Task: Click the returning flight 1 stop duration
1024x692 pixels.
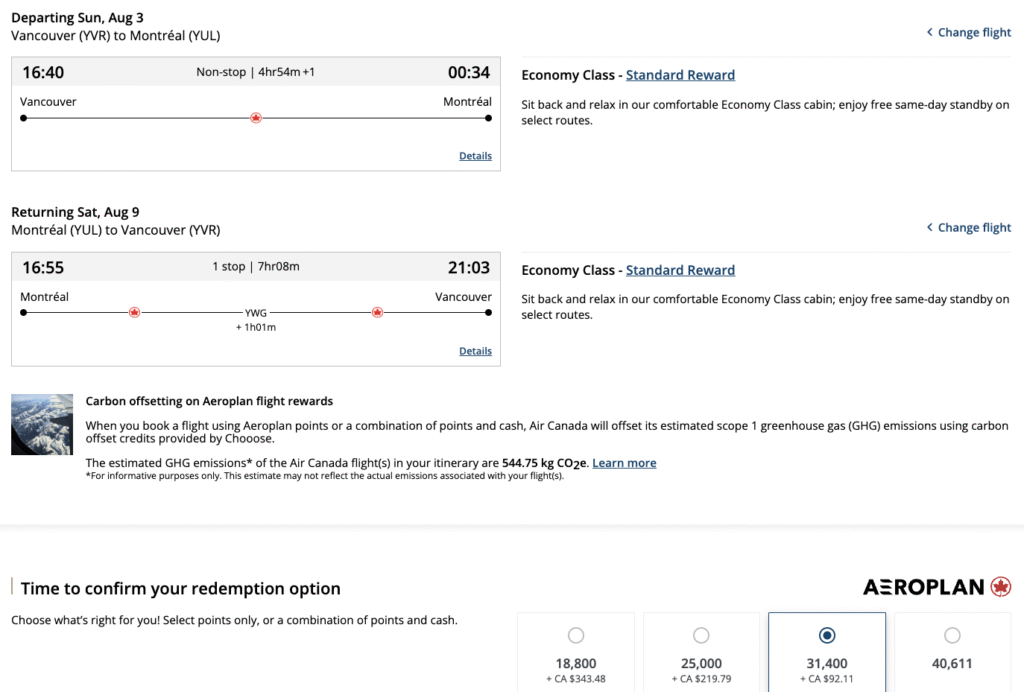Action: (256, 267)
